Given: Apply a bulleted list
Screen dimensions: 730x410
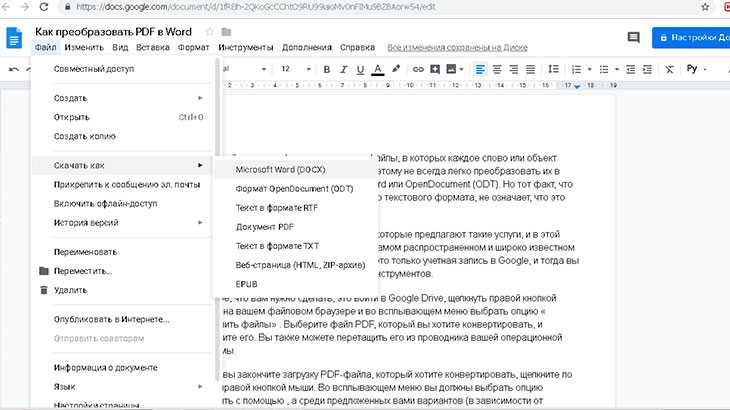Looking at the screenshot, I should tap(604, 69).
